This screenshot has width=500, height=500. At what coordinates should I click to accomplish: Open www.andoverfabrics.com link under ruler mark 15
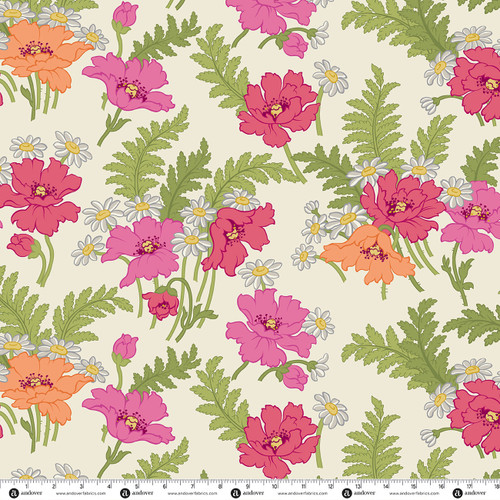click(x=414, y=493)
